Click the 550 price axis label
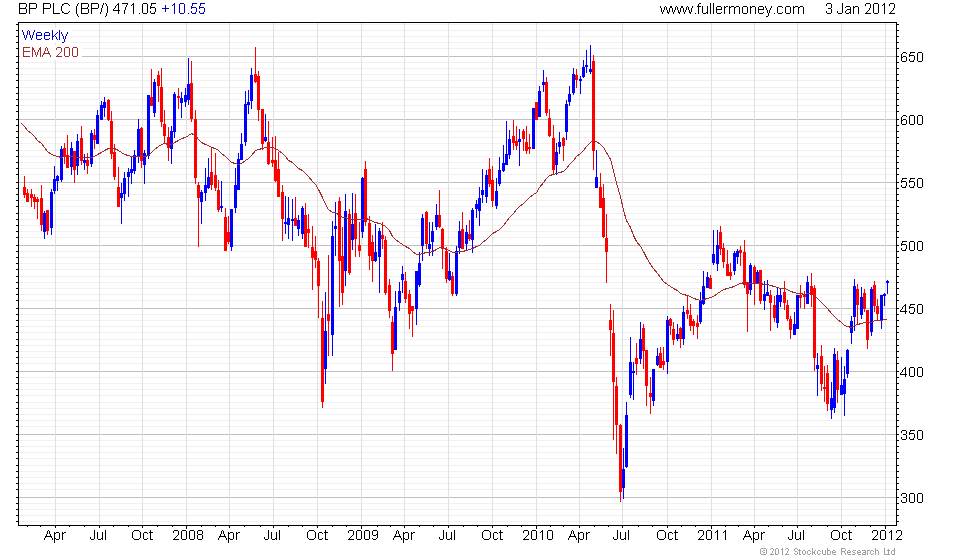 [911, 183]
